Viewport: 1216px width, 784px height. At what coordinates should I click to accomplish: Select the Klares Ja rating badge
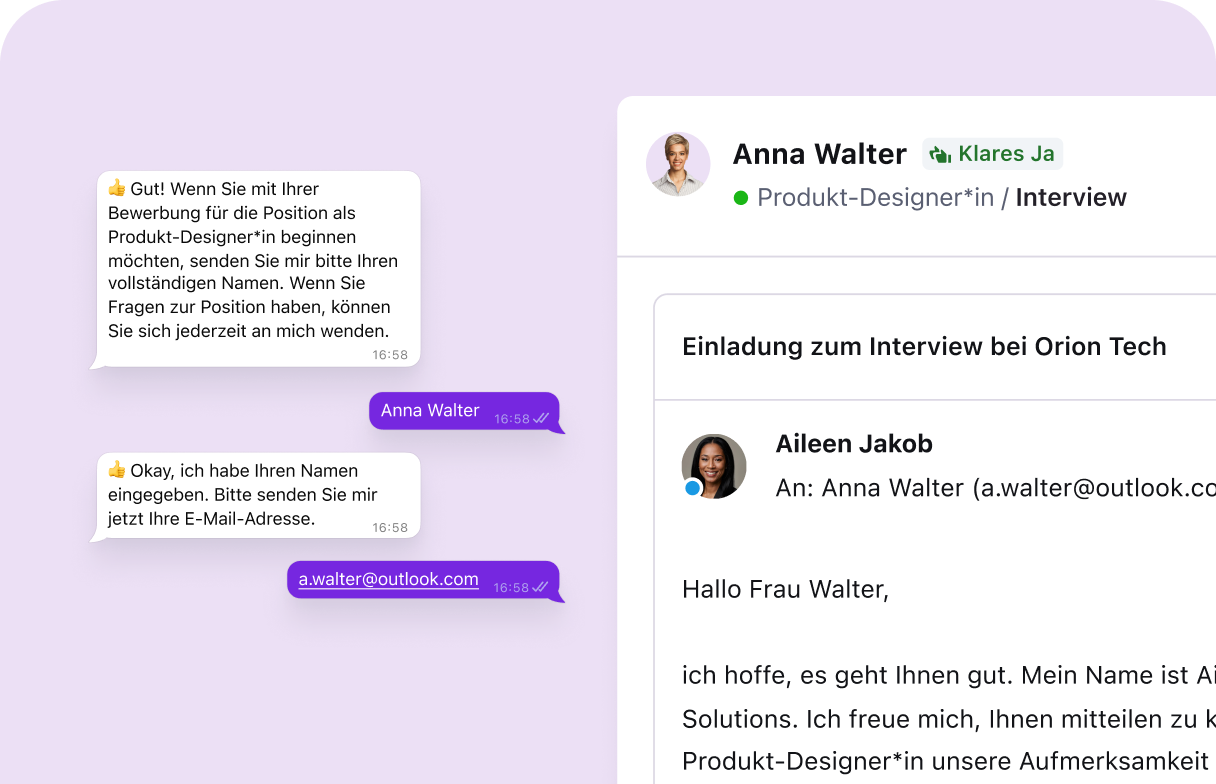[992, 154]
